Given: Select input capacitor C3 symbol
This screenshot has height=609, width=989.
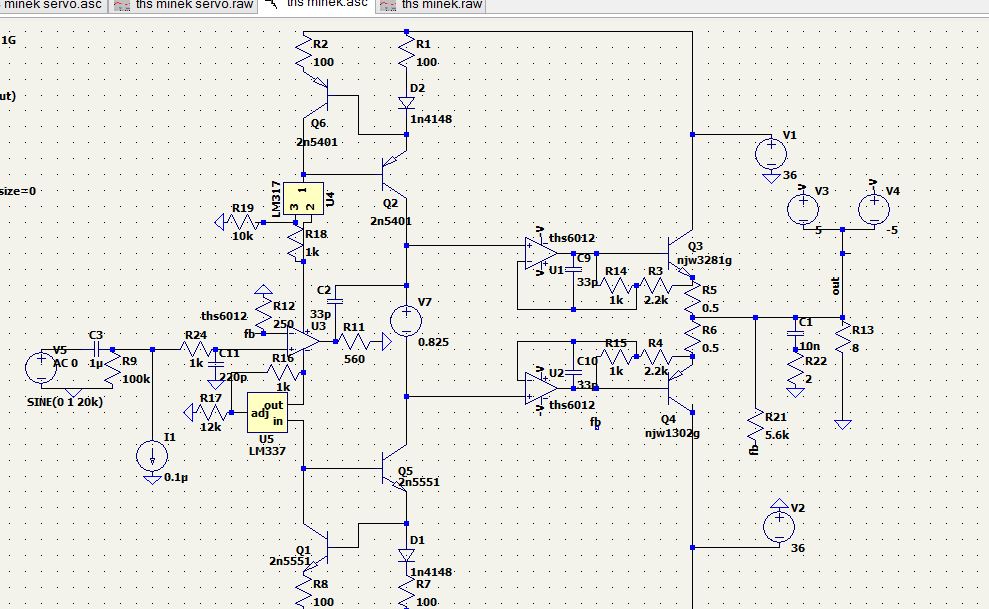Looking at the screenshot, I should (x=96, y=349).
